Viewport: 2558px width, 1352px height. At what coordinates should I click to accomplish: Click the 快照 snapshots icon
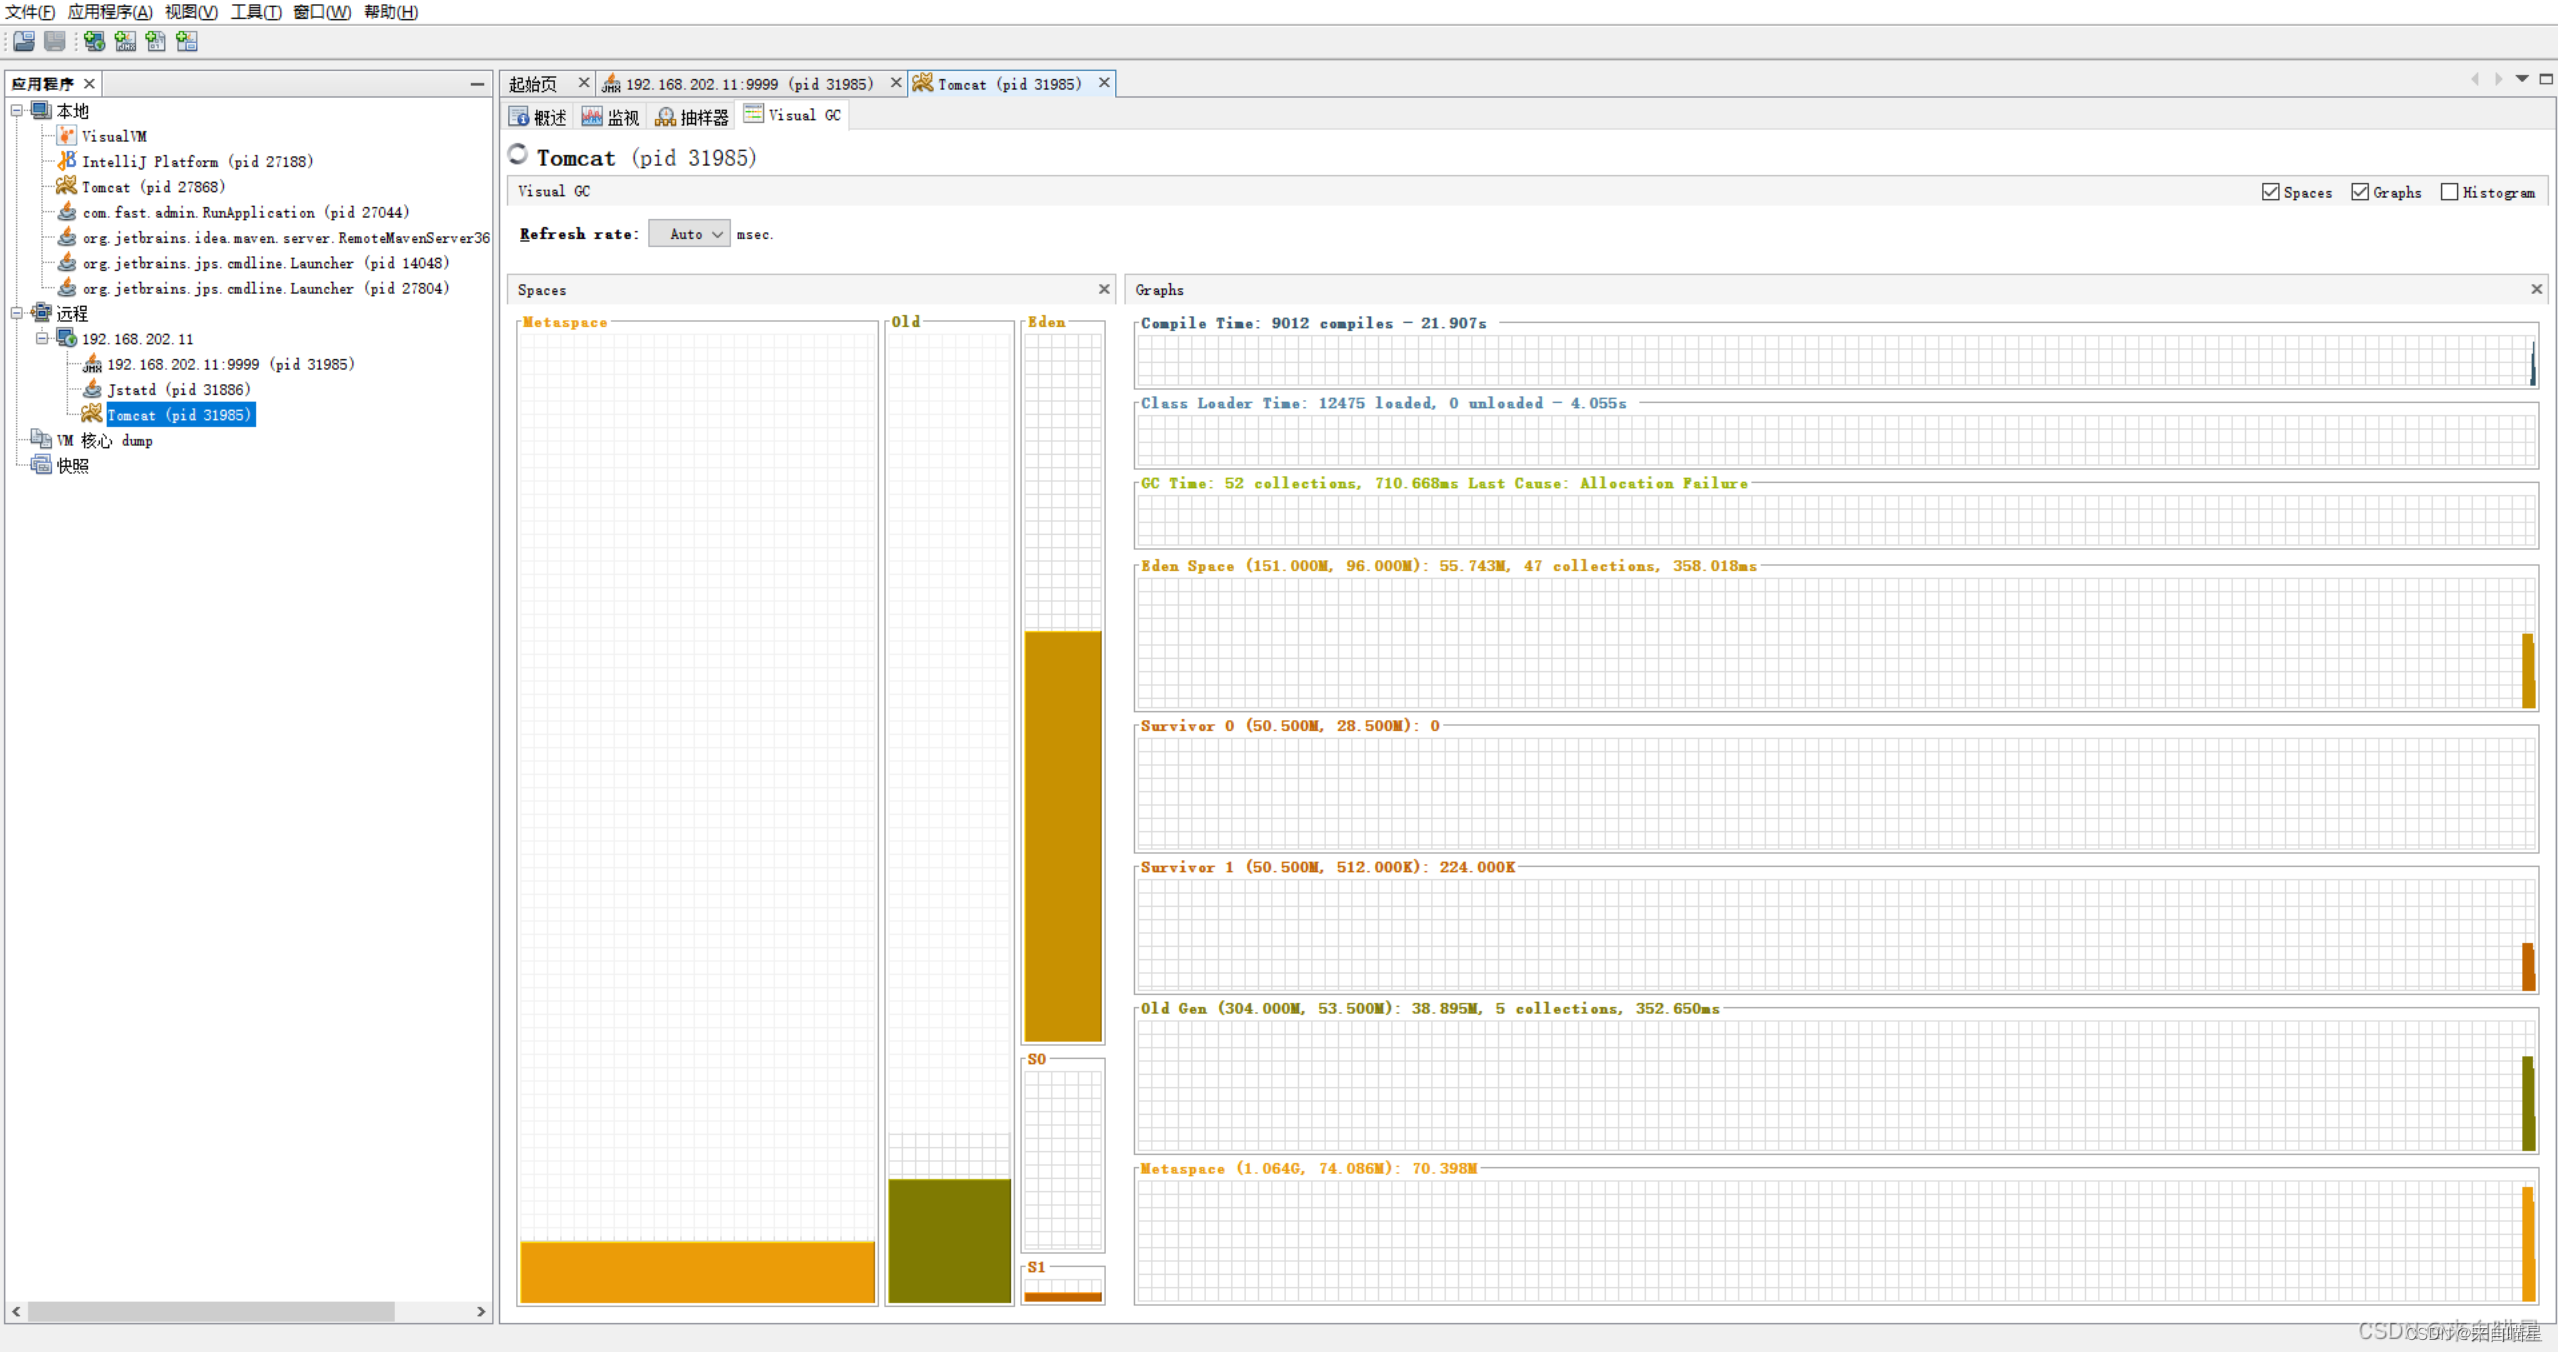pyautogui.click(x=41, y=465)
